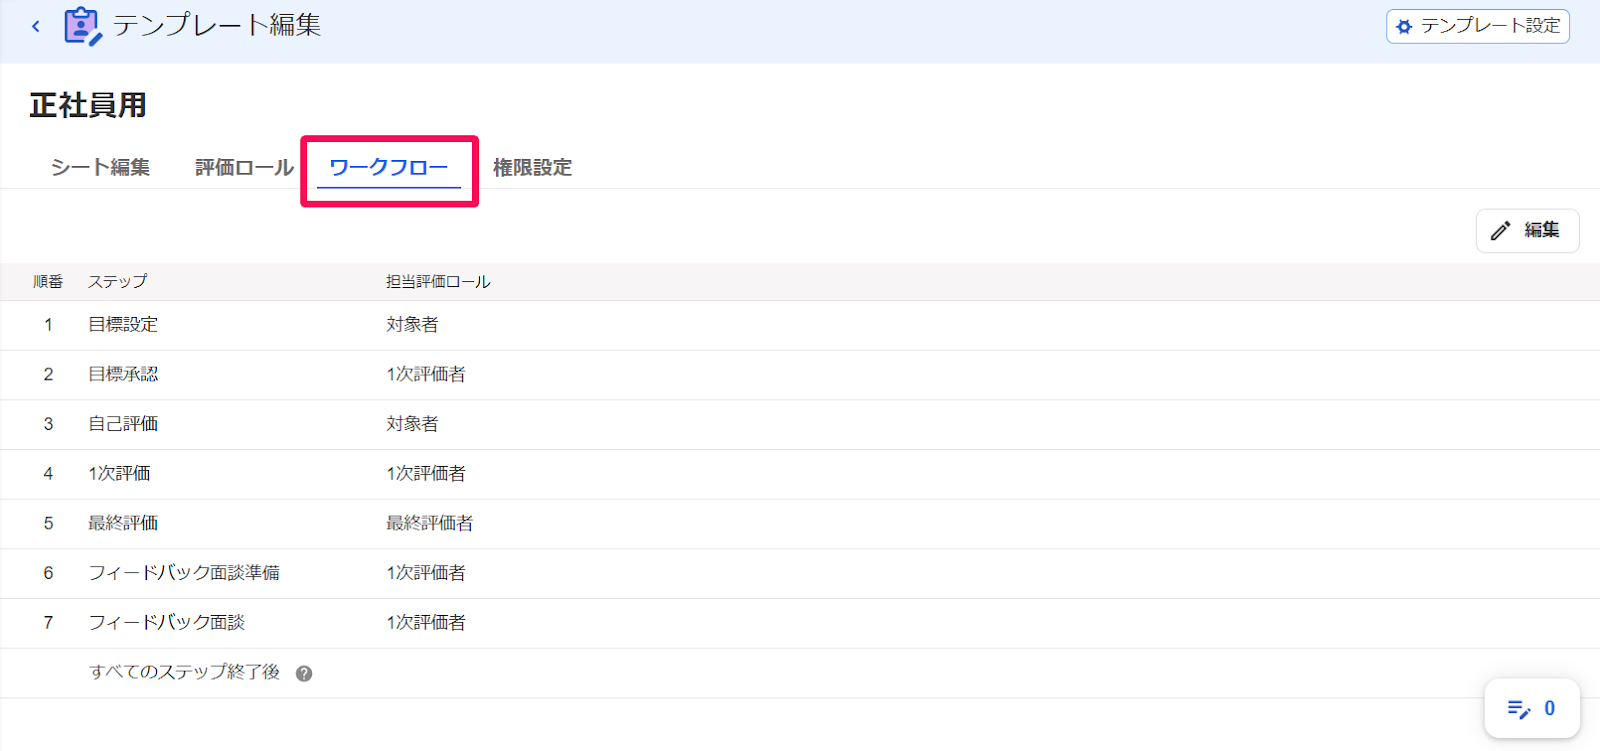Click the 担当評価ロール column header
Screen dimensions: 1600x751
coord(438,282)
